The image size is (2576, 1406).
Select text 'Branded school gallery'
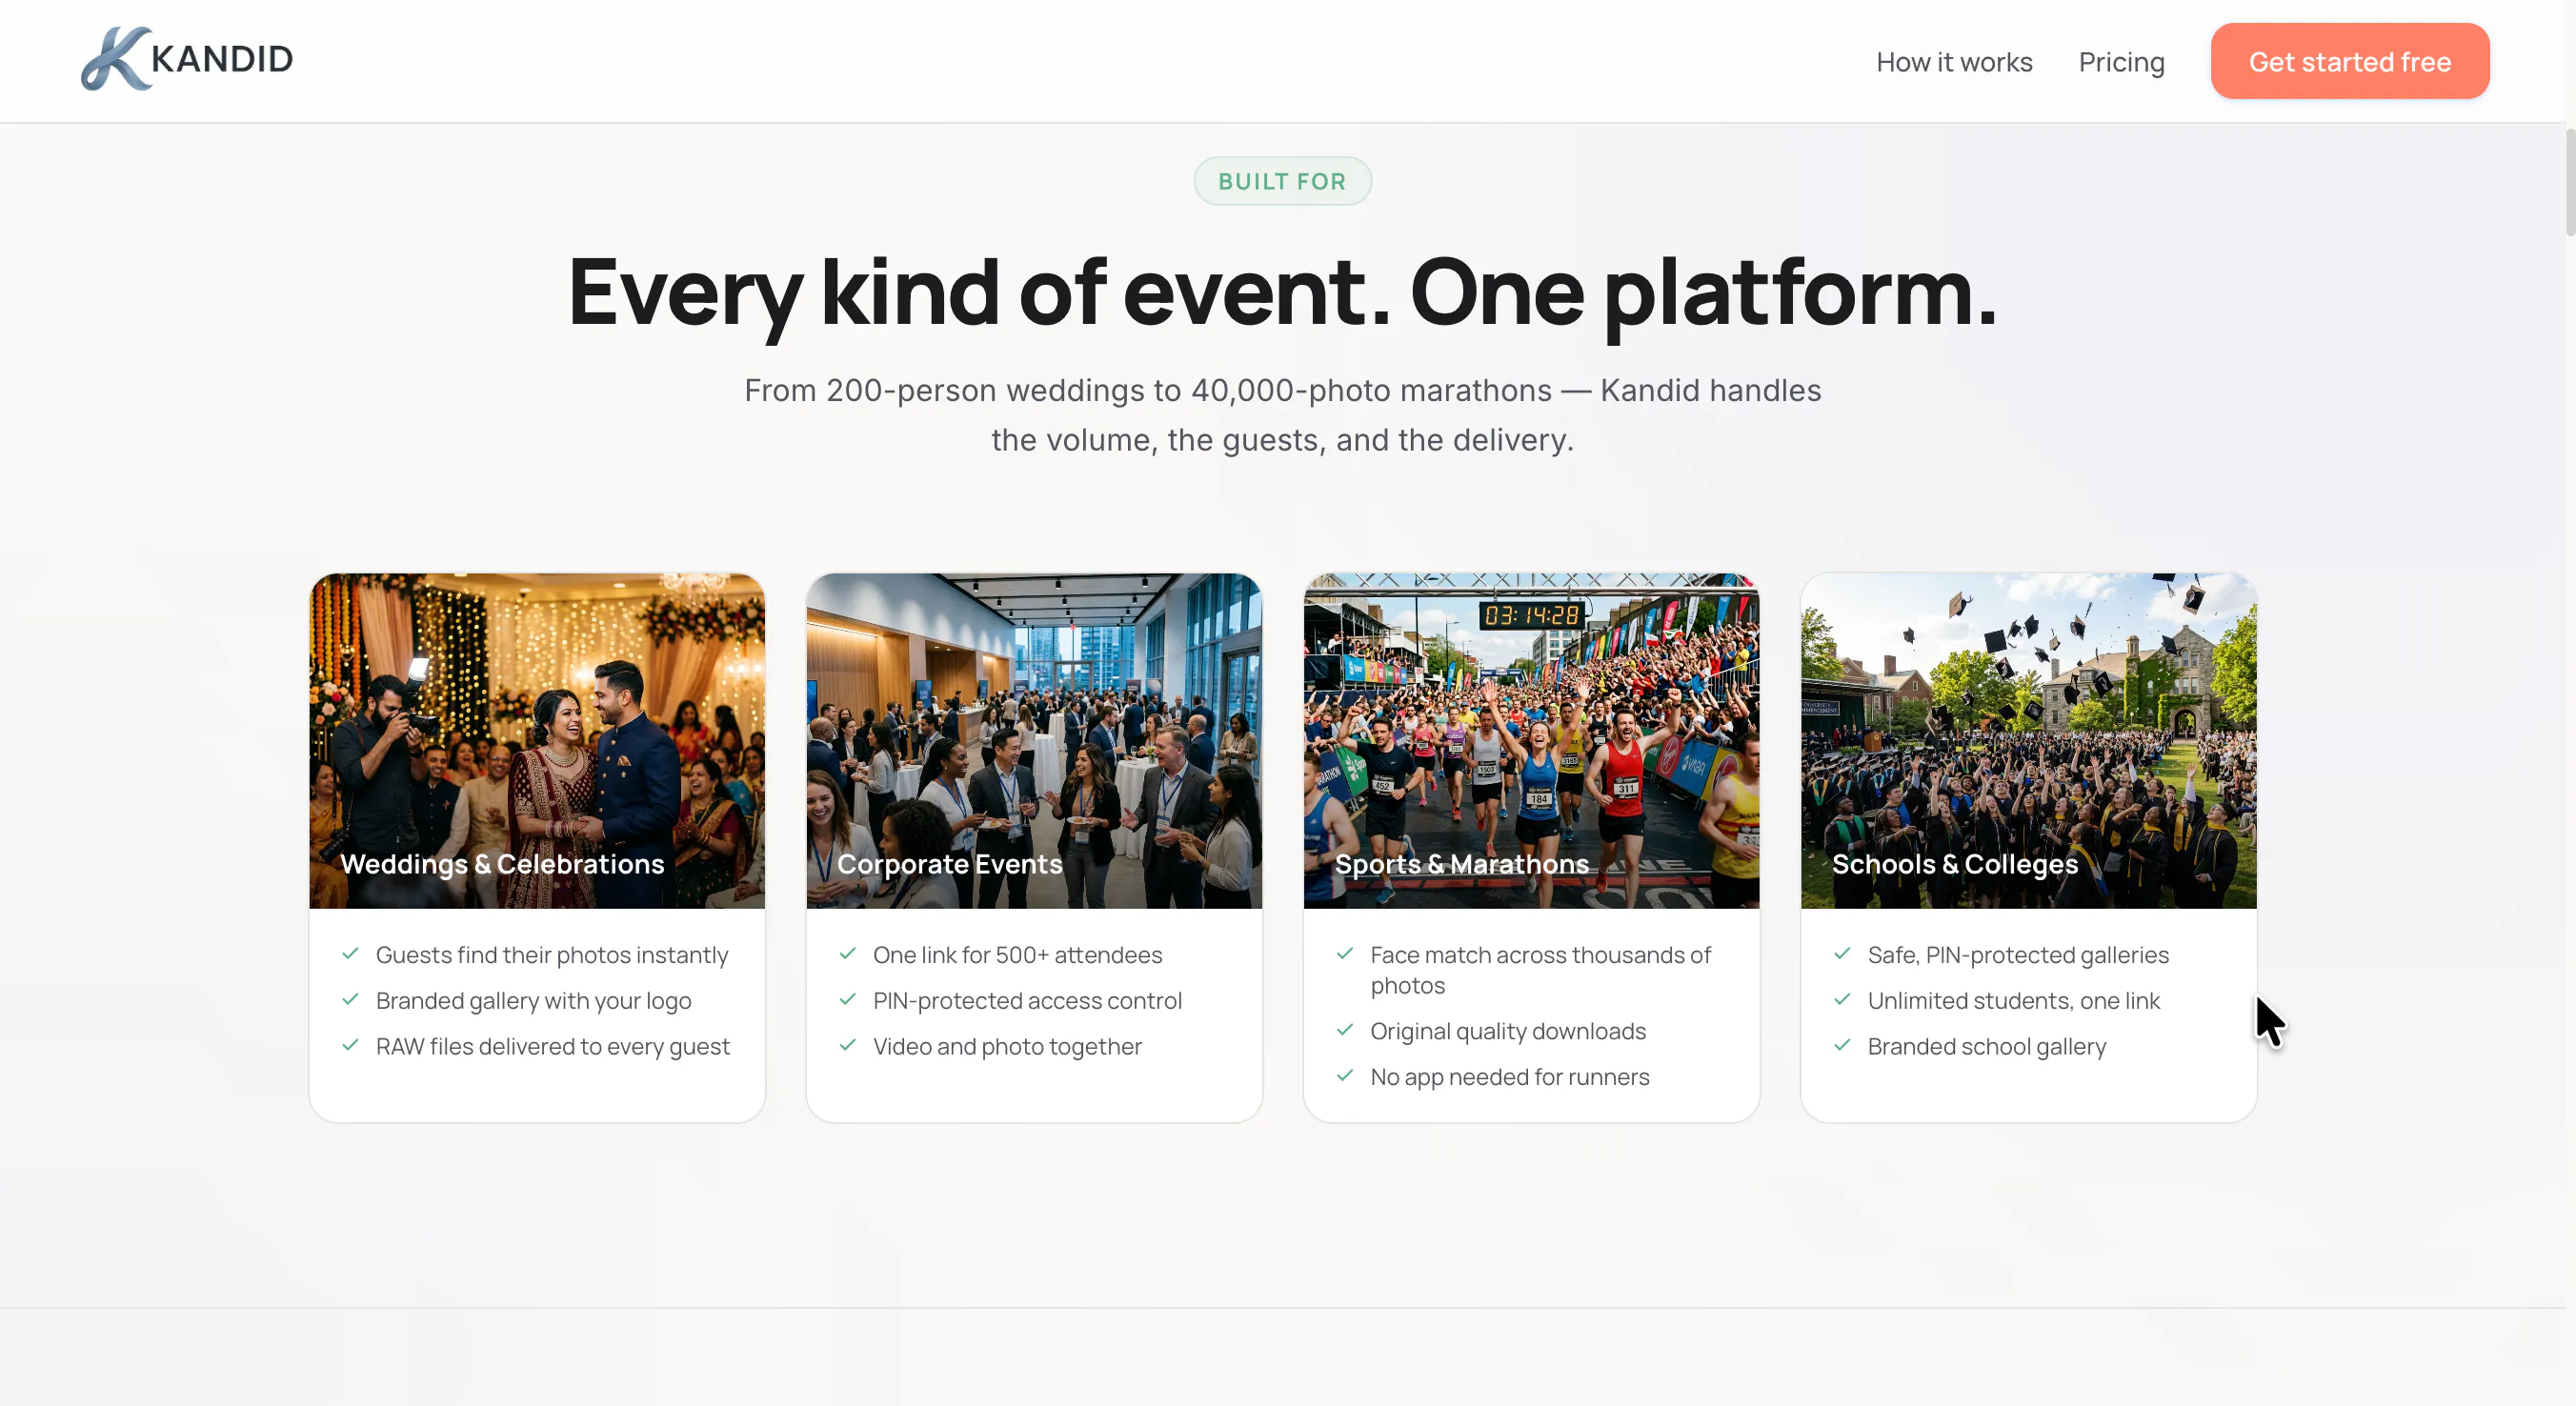point(1986,1047)
